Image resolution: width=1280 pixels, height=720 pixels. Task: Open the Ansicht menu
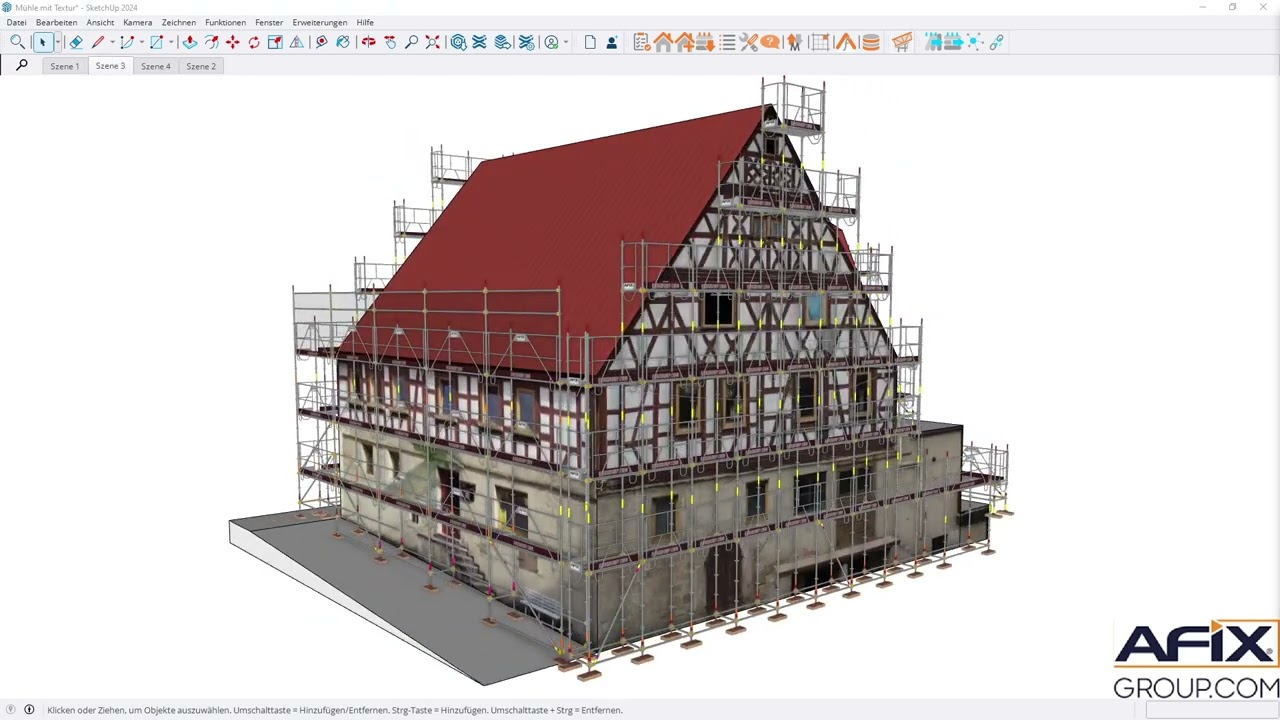point(100,22)
